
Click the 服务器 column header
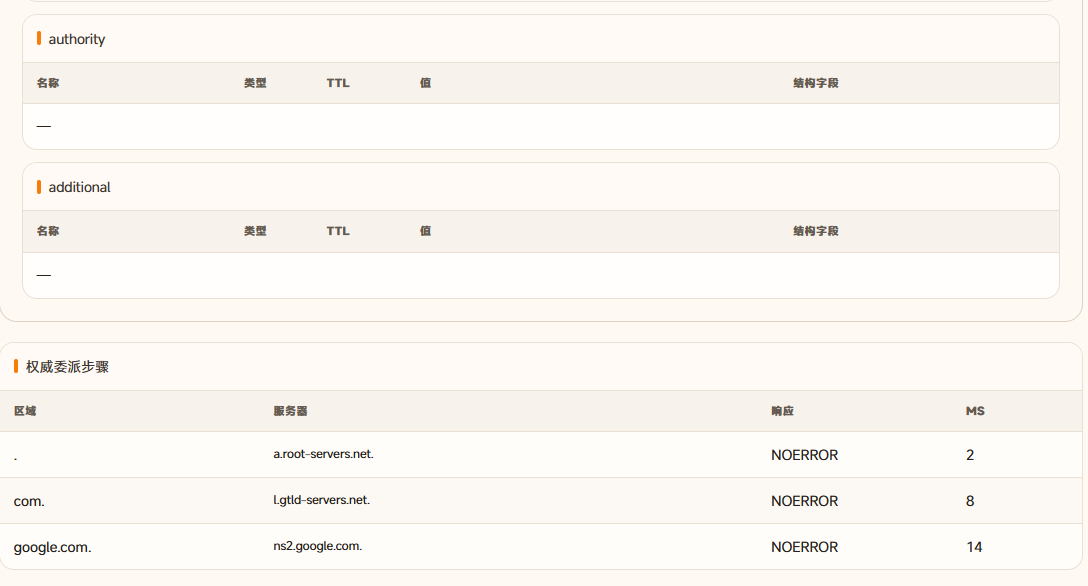tap(290, 411)
